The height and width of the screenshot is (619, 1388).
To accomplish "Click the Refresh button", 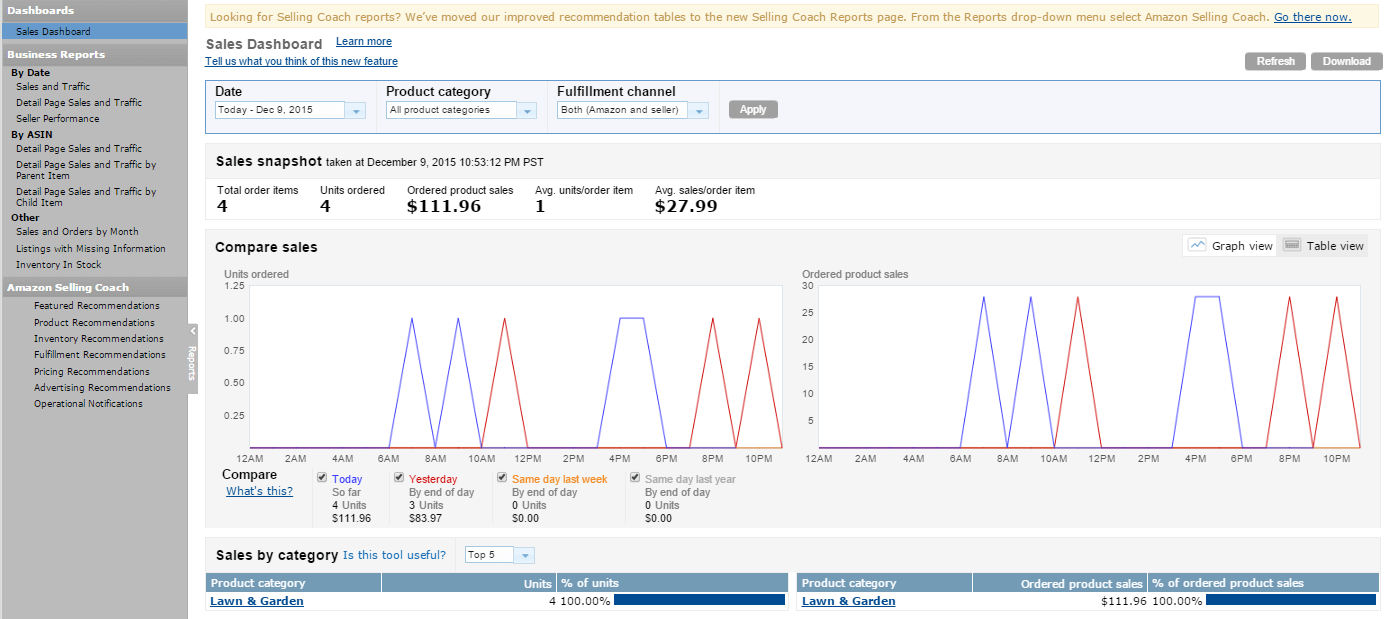I will [x=1275, y=62].
